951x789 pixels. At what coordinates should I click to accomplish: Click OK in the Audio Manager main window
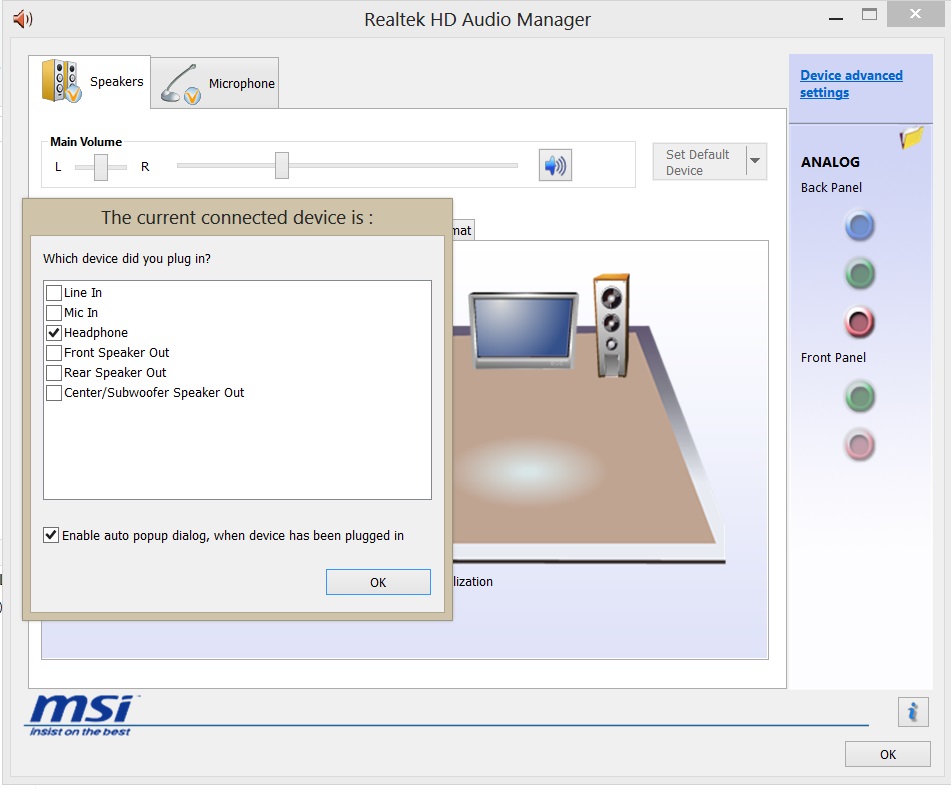(887, 754)
